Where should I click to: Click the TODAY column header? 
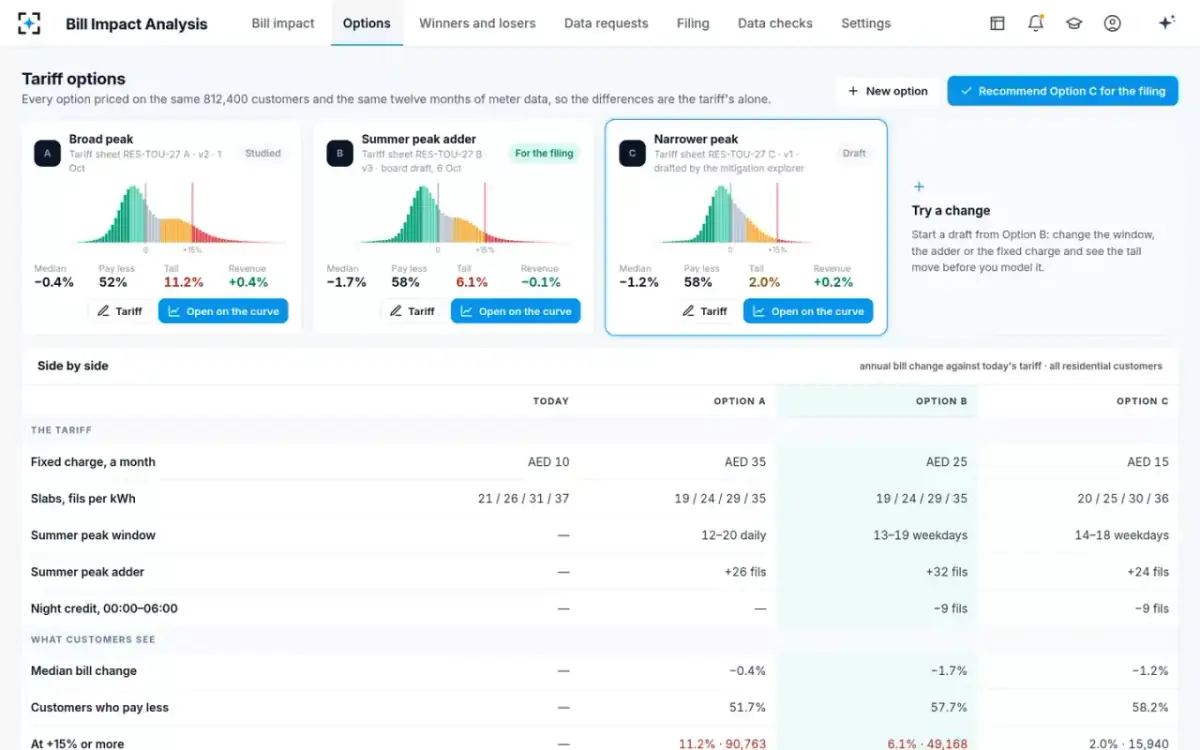point(551,401)
